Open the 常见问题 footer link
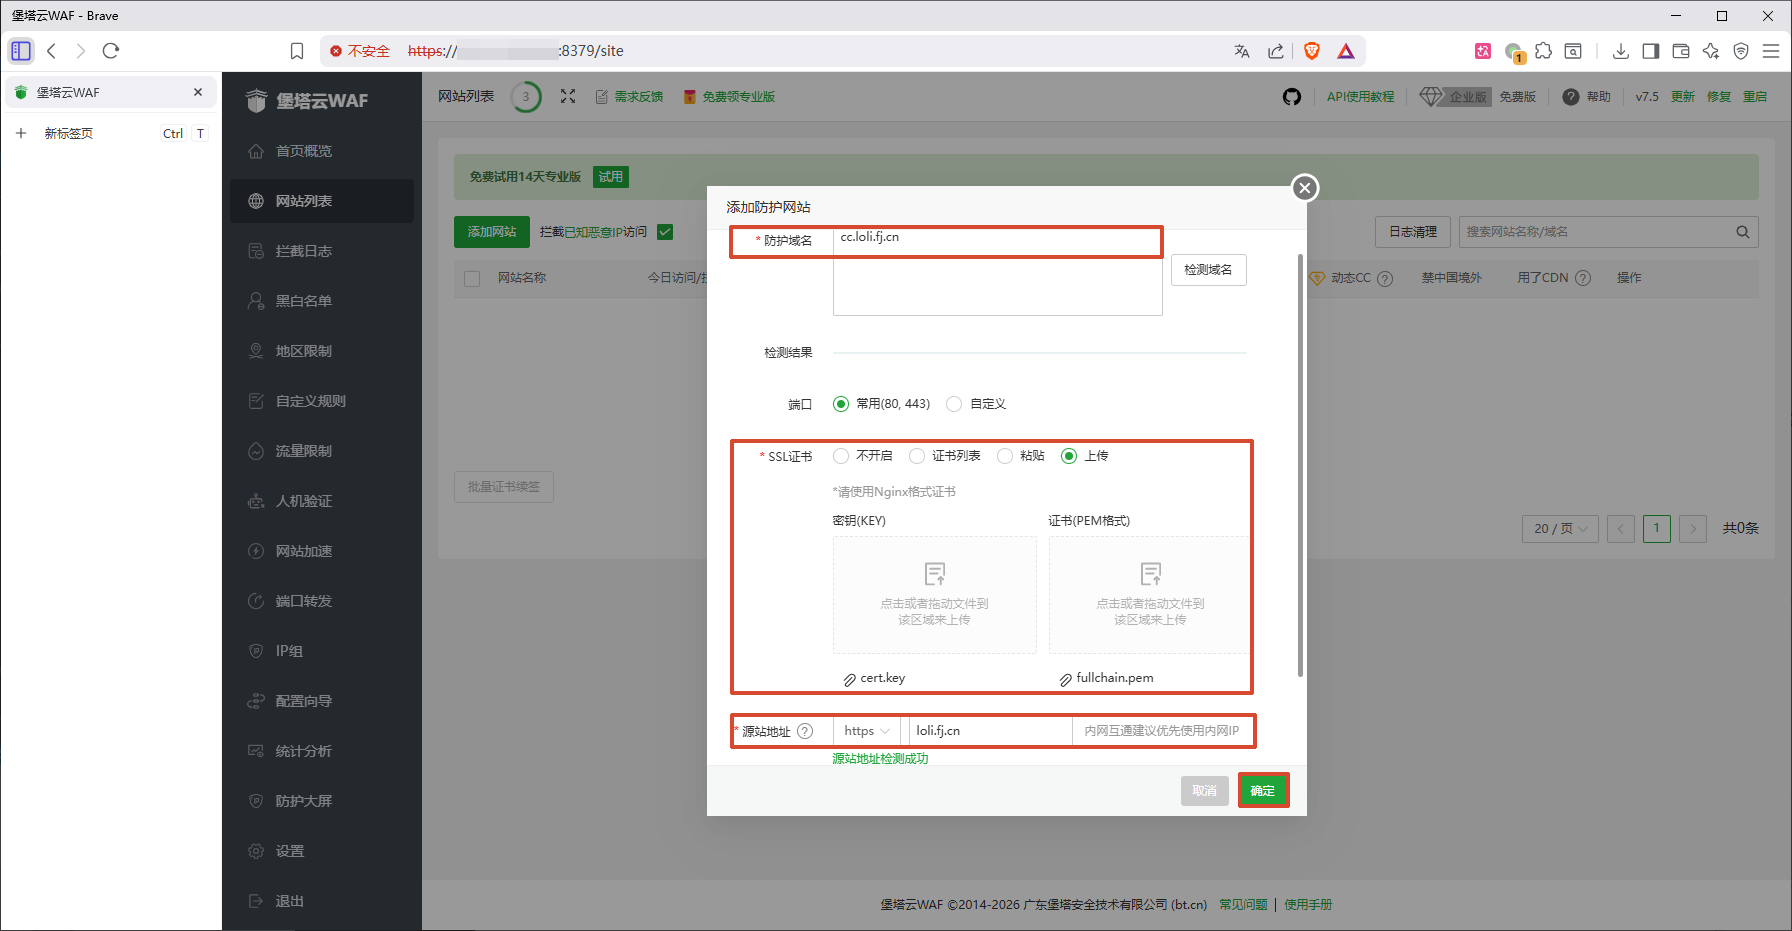Image resolution: width=1792 pixels, height=931 pixels. (1243, 905)
